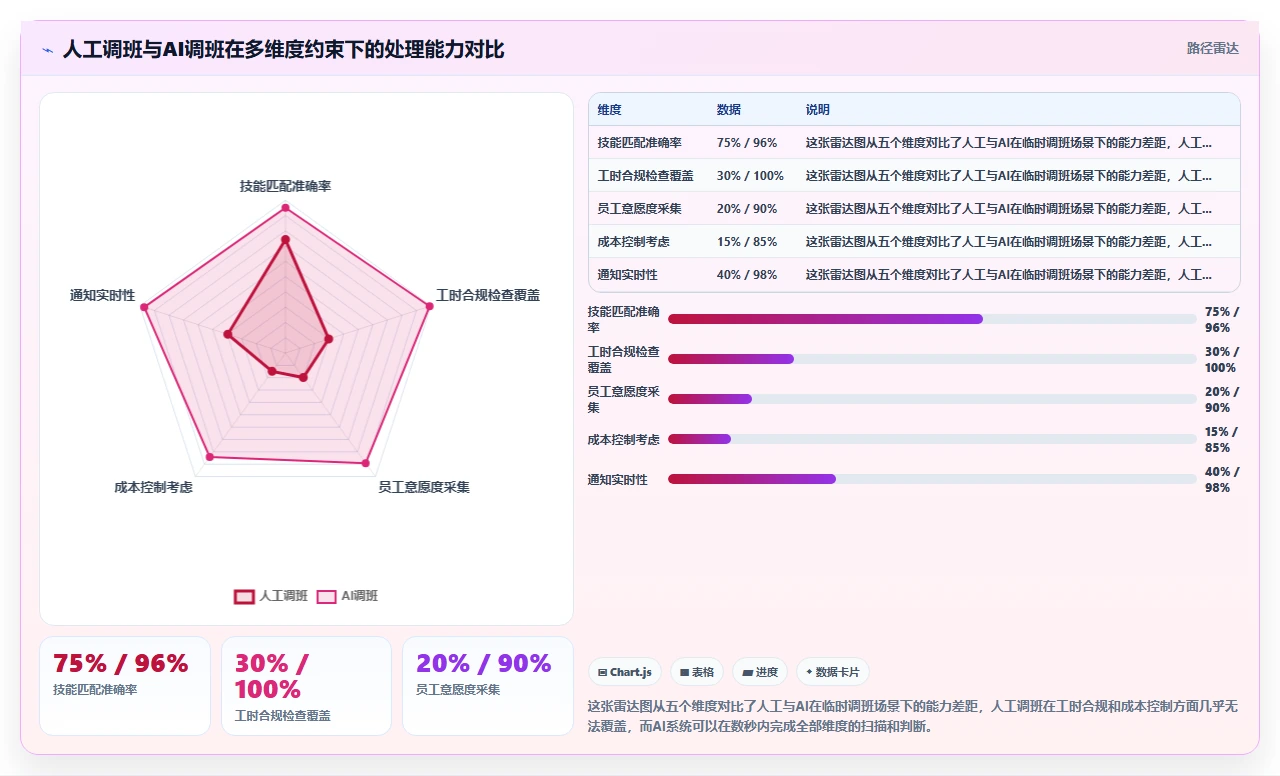The width and height of the screenshot is (1280, 776).
Task: Click the 工时合规检查覆盖 radar axis label
Action: pyautogui.click(x=488, y=295)
